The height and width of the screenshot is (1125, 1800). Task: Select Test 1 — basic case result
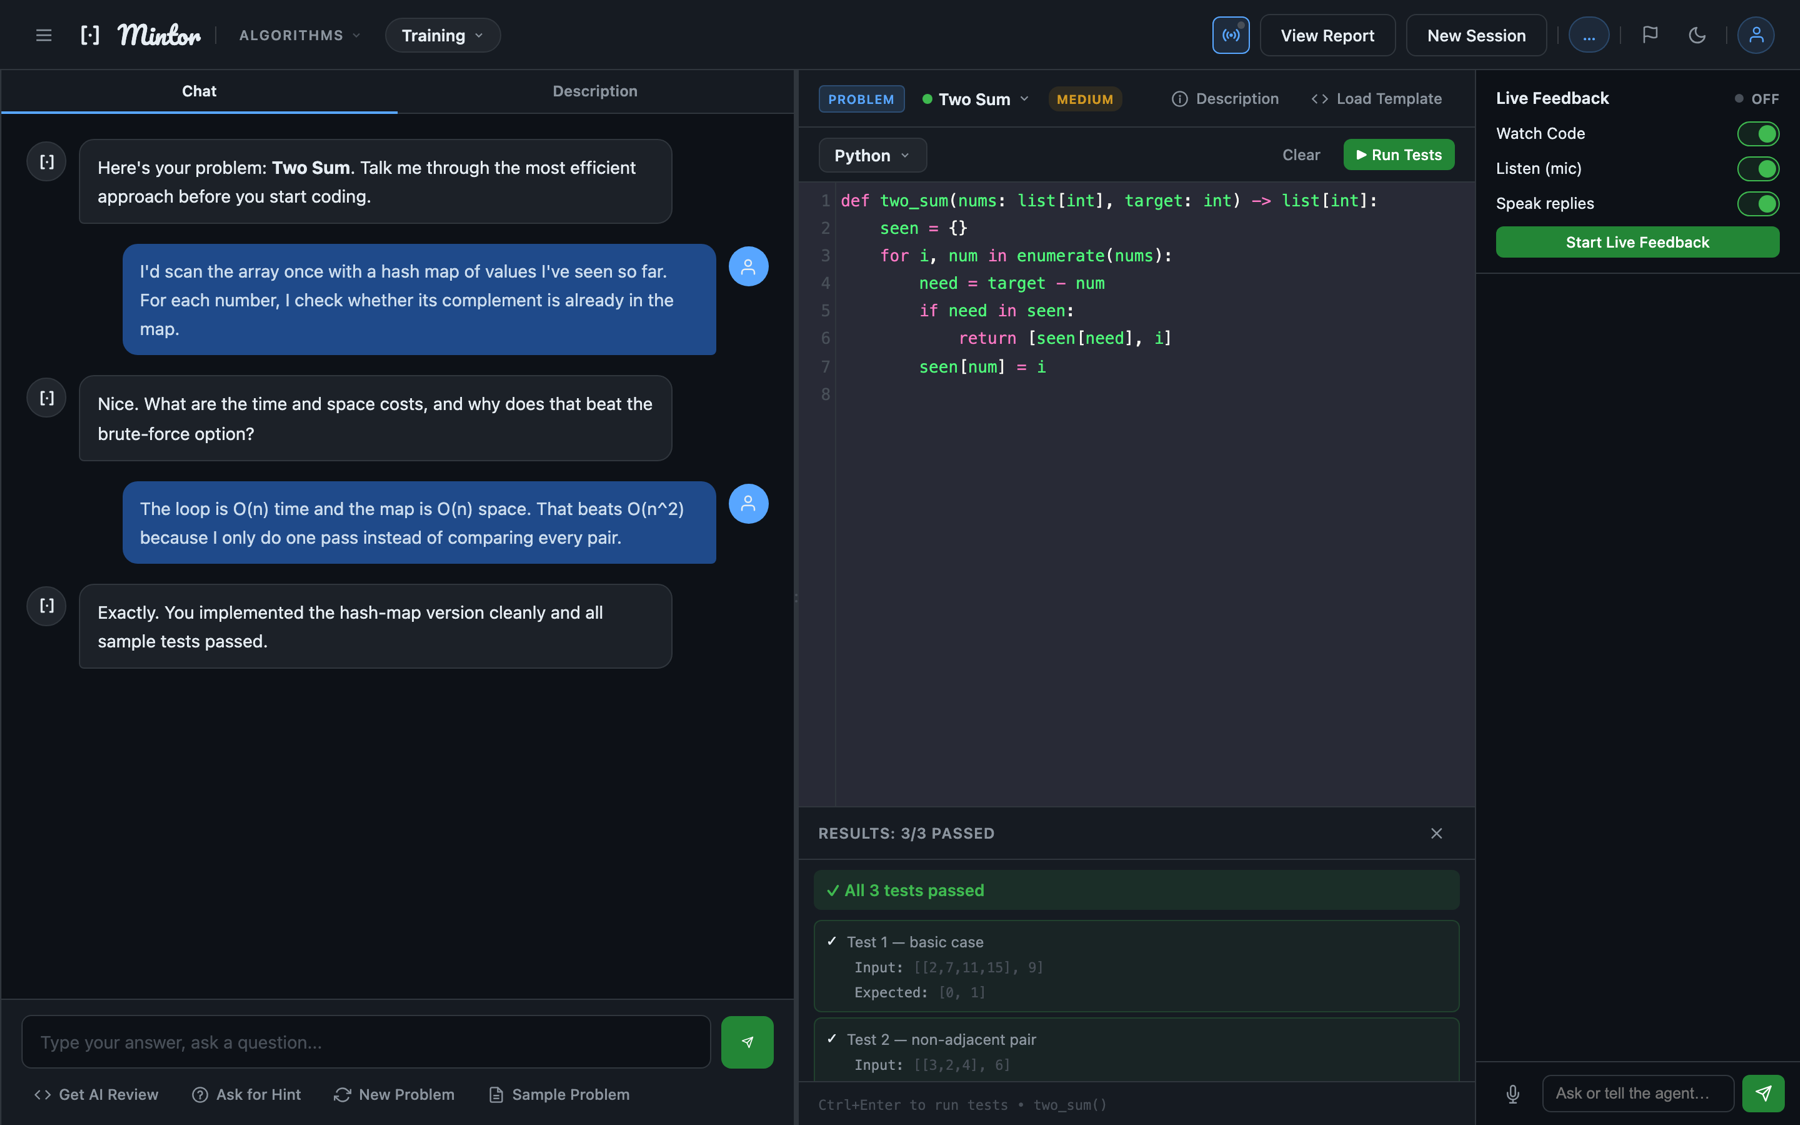click(1136, 966)
